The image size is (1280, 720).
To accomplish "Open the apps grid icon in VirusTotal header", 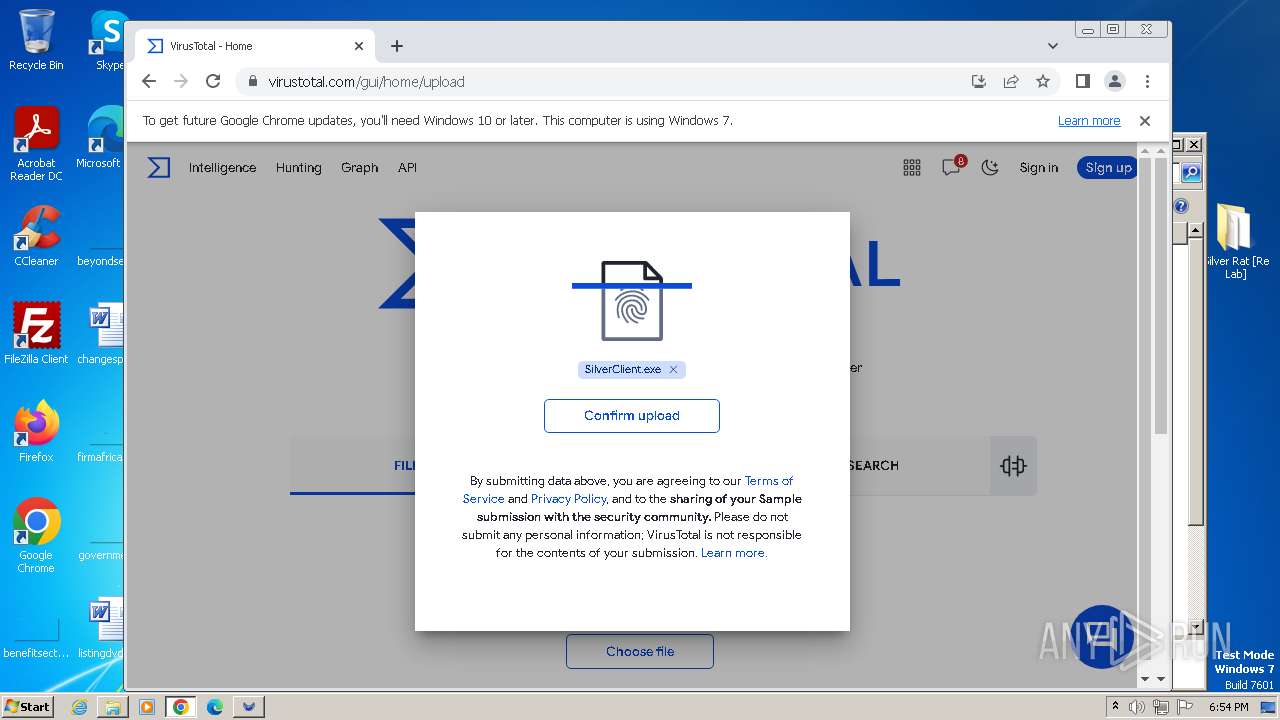I will click(912, 168).
